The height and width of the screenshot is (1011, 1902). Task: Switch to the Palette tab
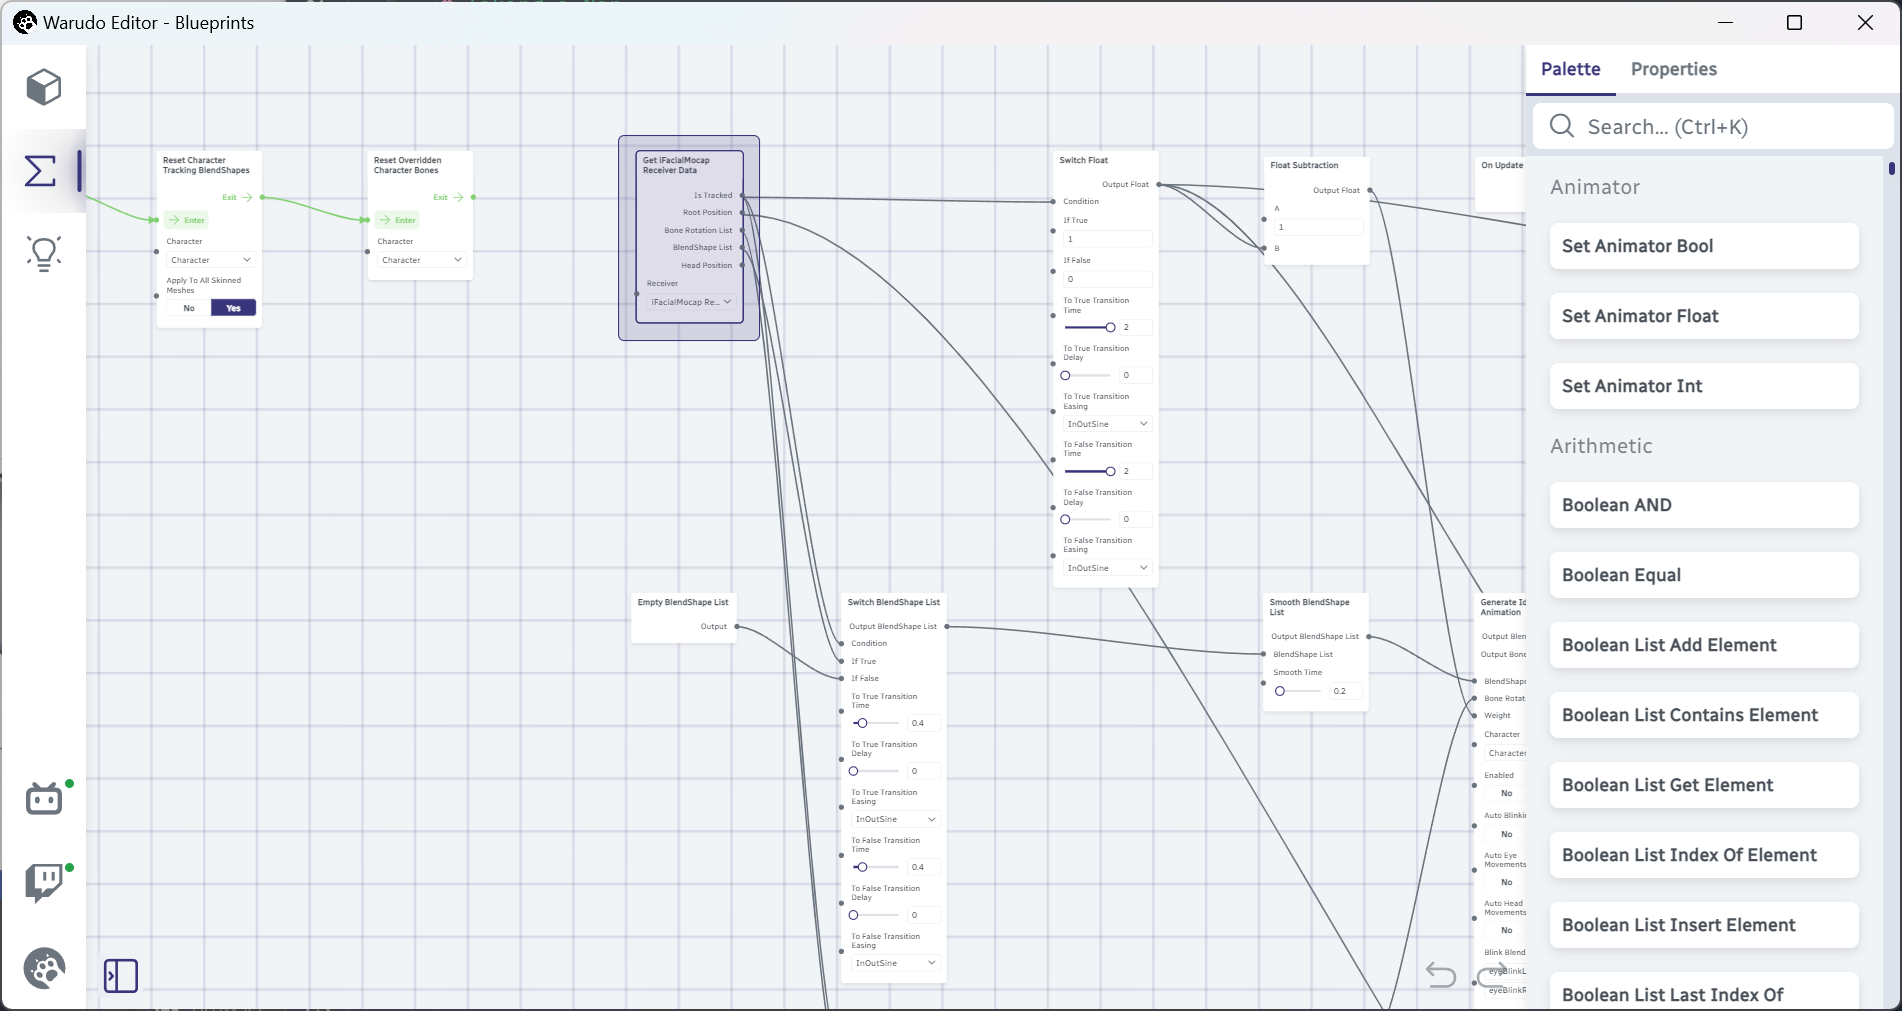[x=1570, y=69]
